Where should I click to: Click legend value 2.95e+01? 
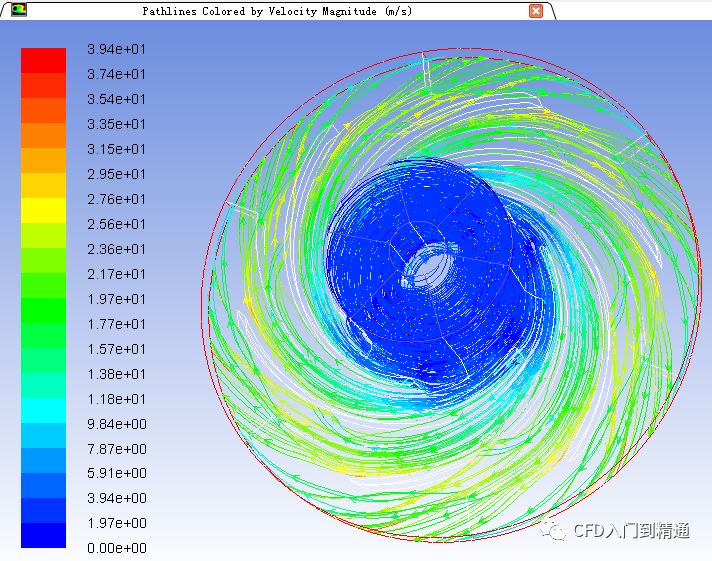[x=116, y=174]
